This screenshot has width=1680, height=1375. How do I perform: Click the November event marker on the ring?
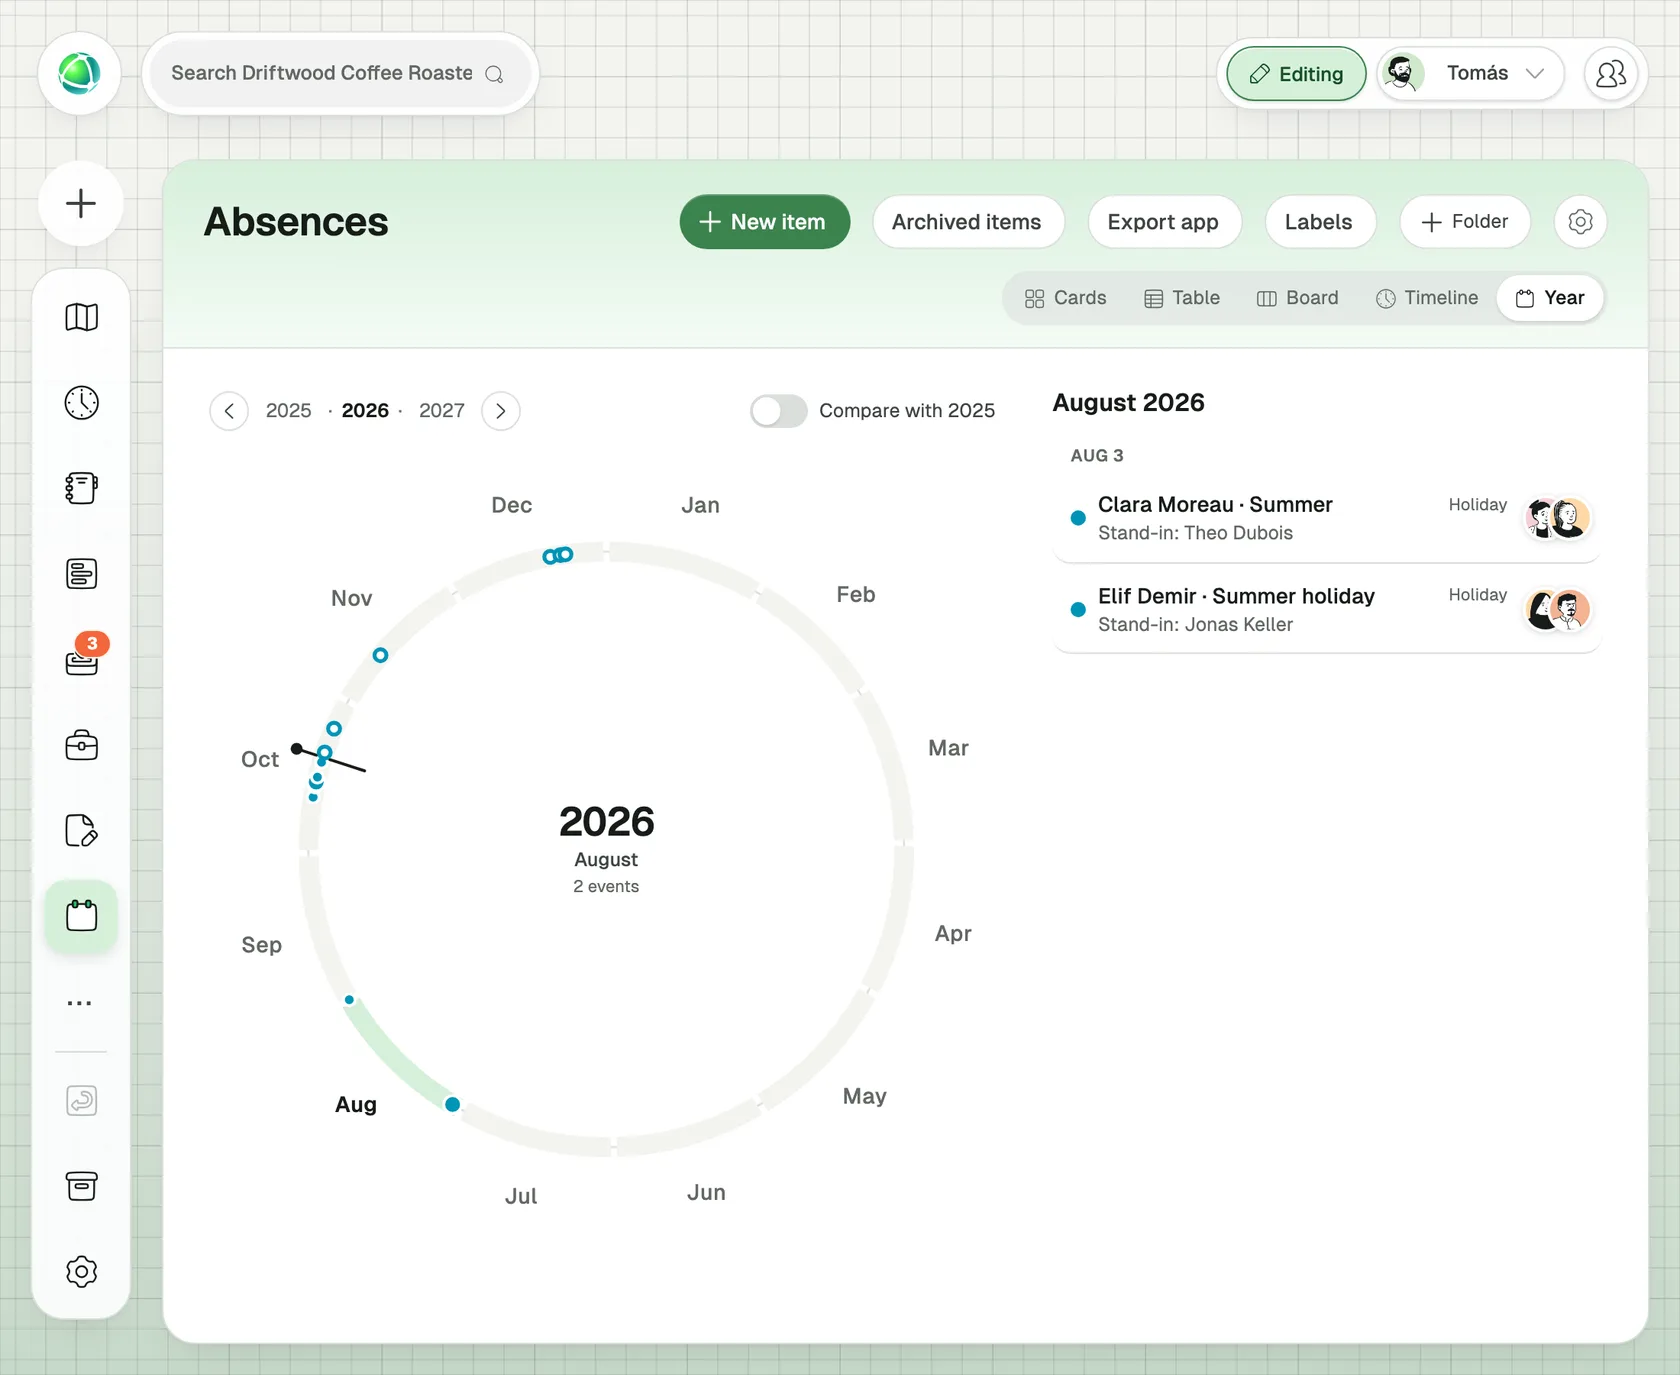point(380,655)
